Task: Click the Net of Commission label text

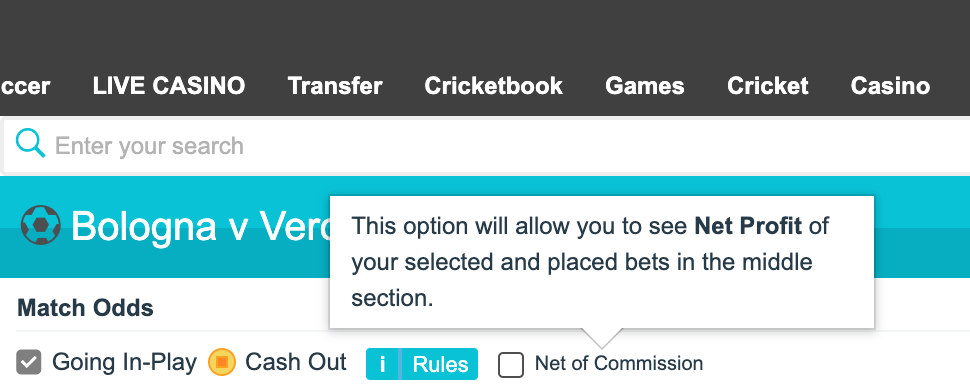Action: click(x=619, y=363)
